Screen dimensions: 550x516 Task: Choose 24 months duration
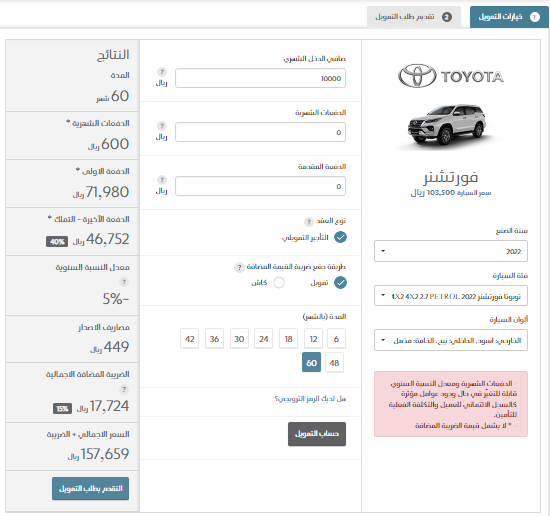263,339
